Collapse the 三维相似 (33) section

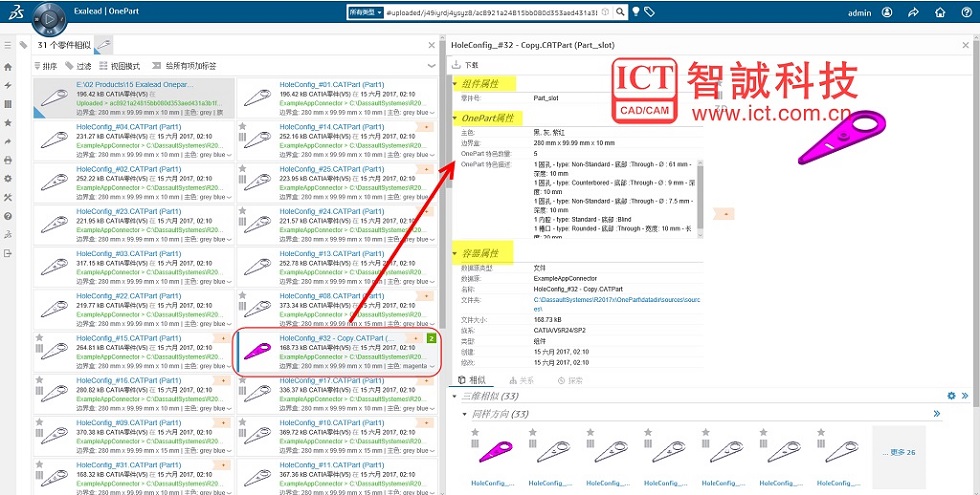click(x=455, y=396)
